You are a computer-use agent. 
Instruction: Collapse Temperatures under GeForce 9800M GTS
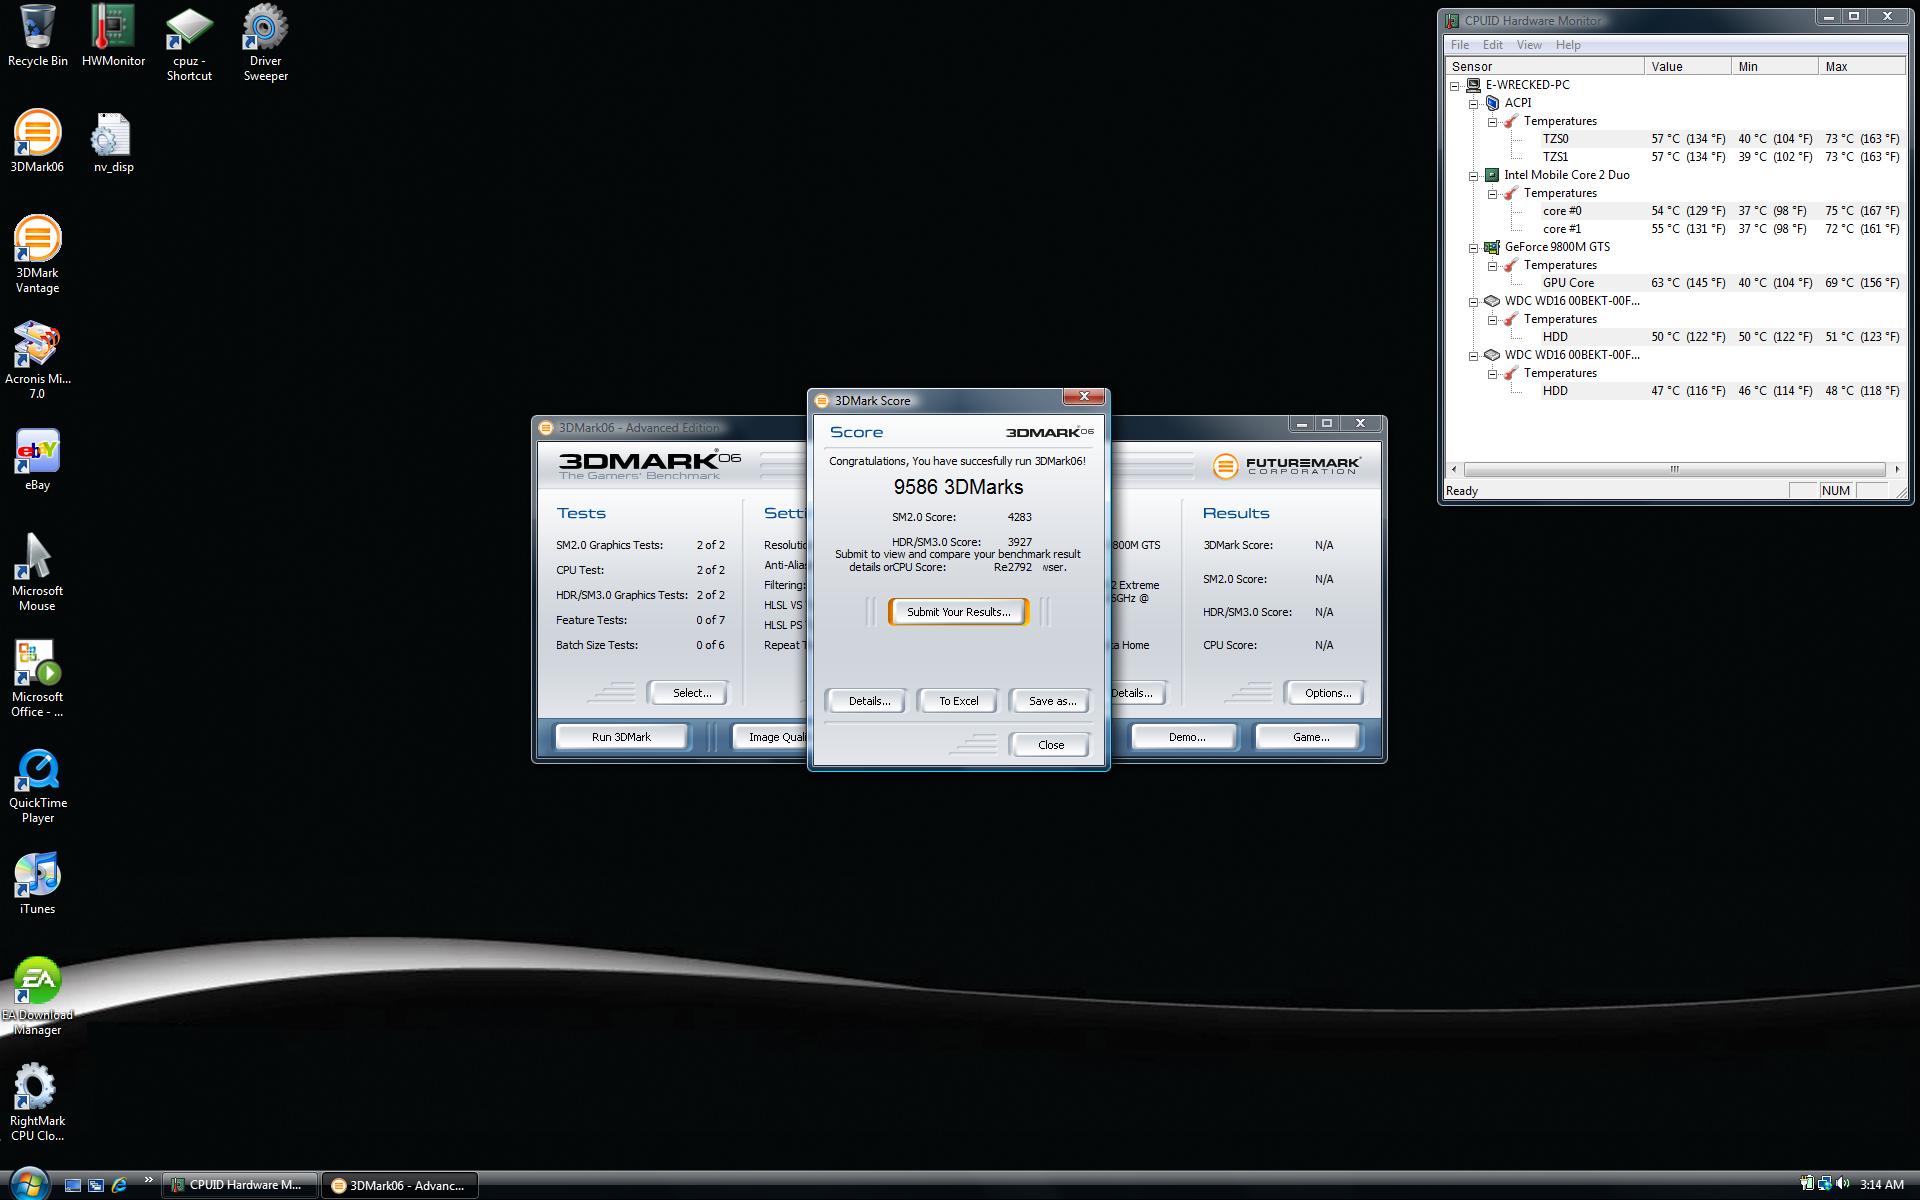1493,266
